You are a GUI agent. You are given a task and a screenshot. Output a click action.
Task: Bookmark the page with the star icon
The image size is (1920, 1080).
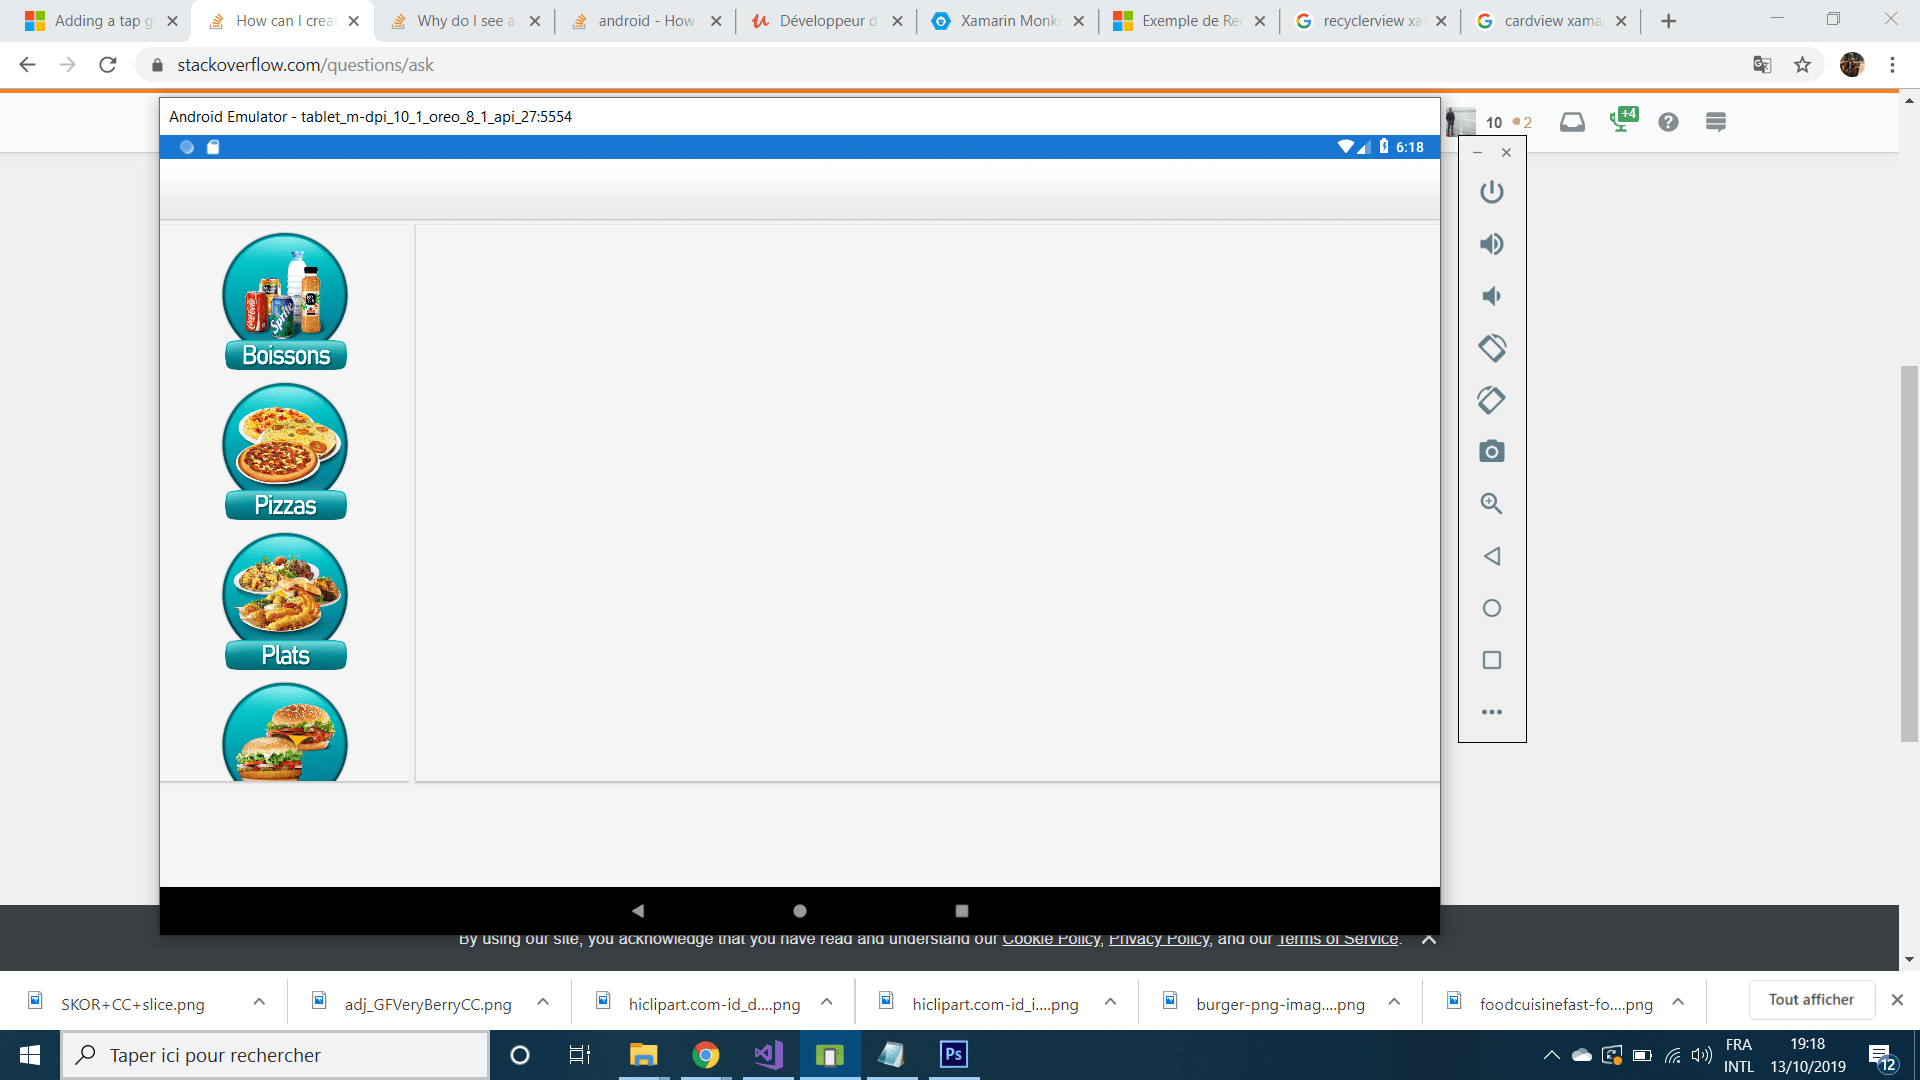1803,64
